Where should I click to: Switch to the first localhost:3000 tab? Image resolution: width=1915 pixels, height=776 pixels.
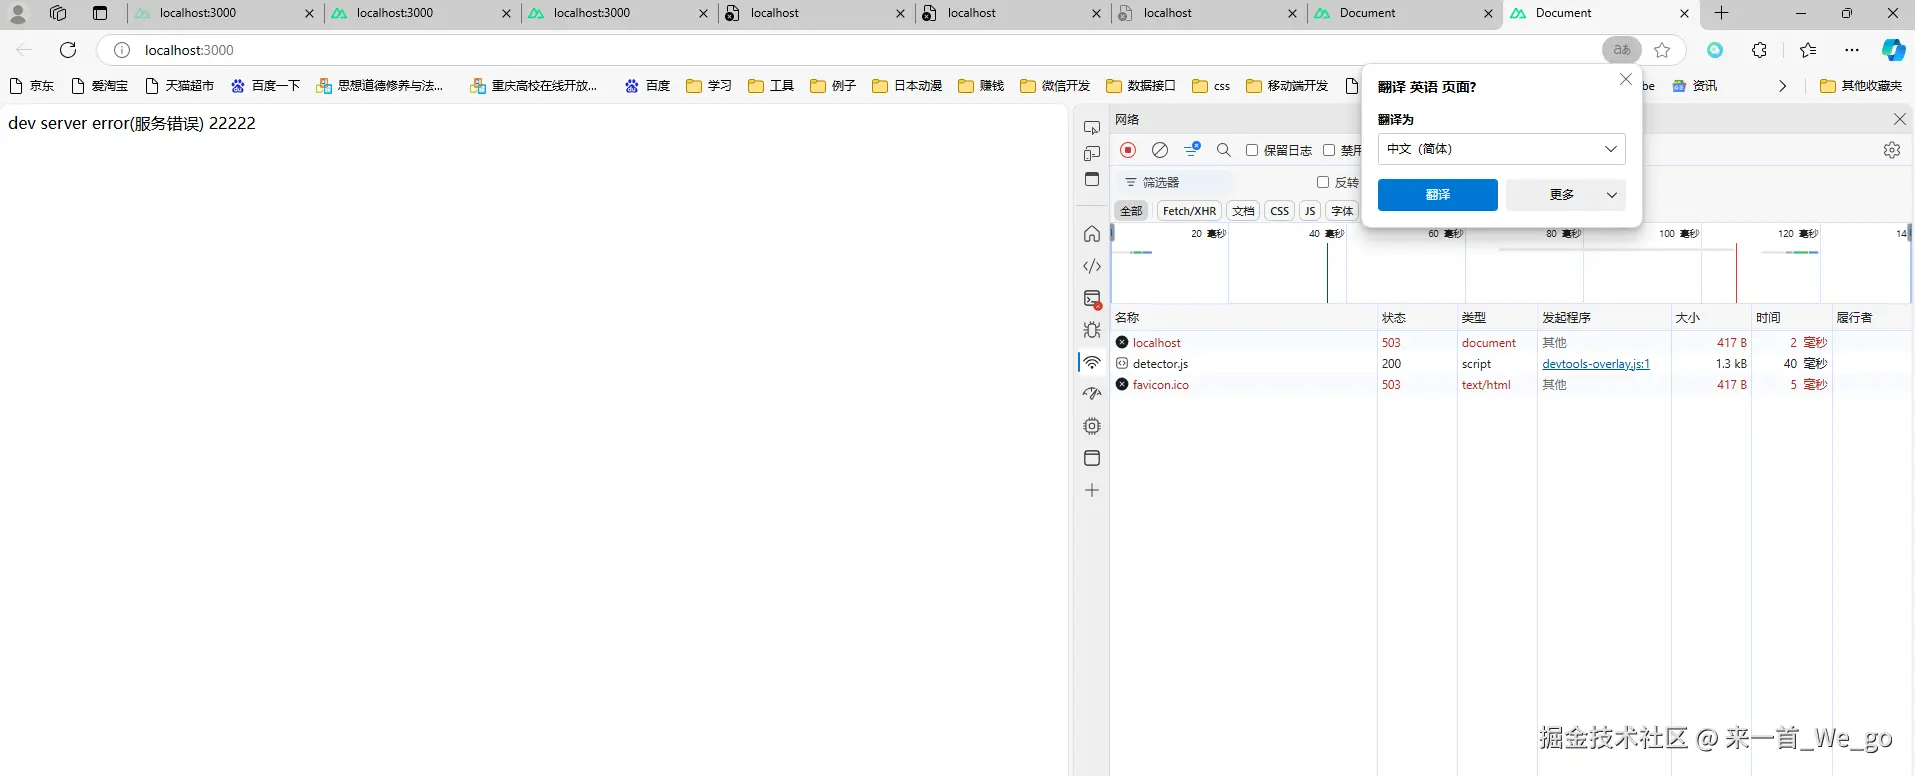224,13
